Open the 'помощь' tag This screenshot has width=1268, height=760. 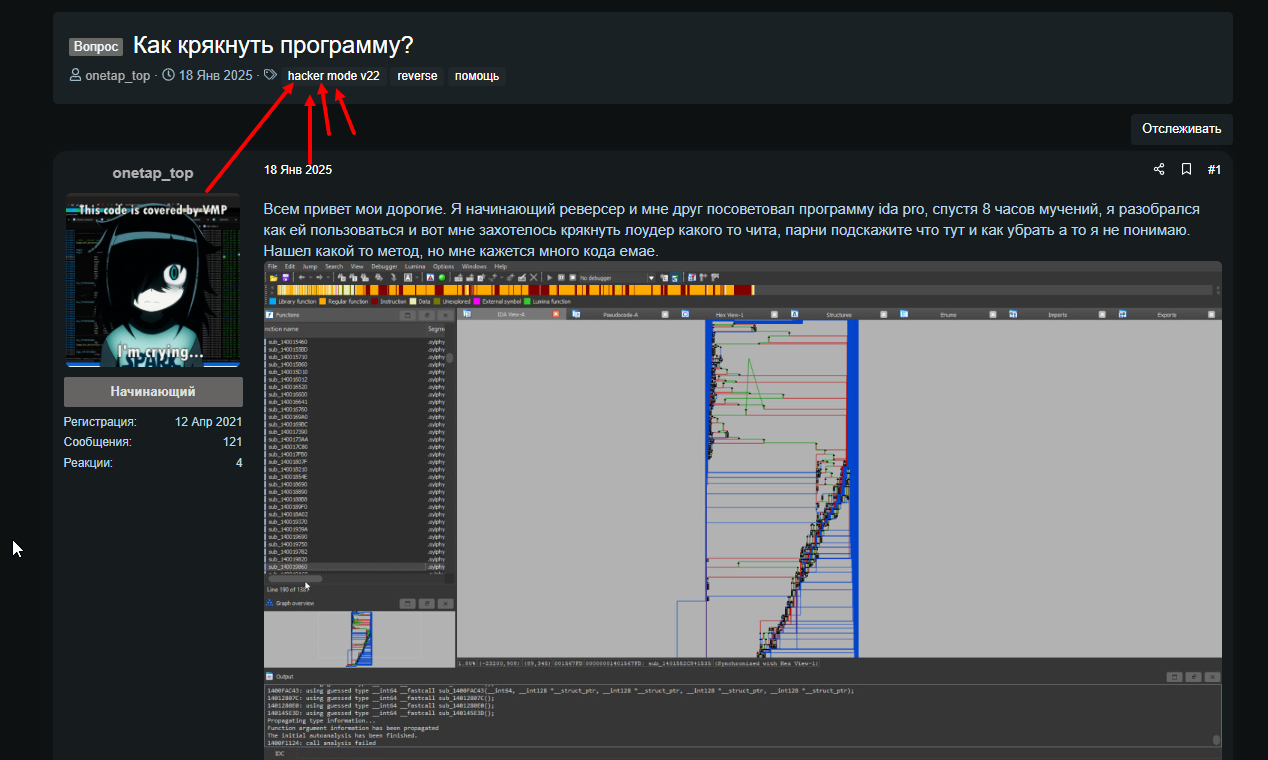coord(477,76)
